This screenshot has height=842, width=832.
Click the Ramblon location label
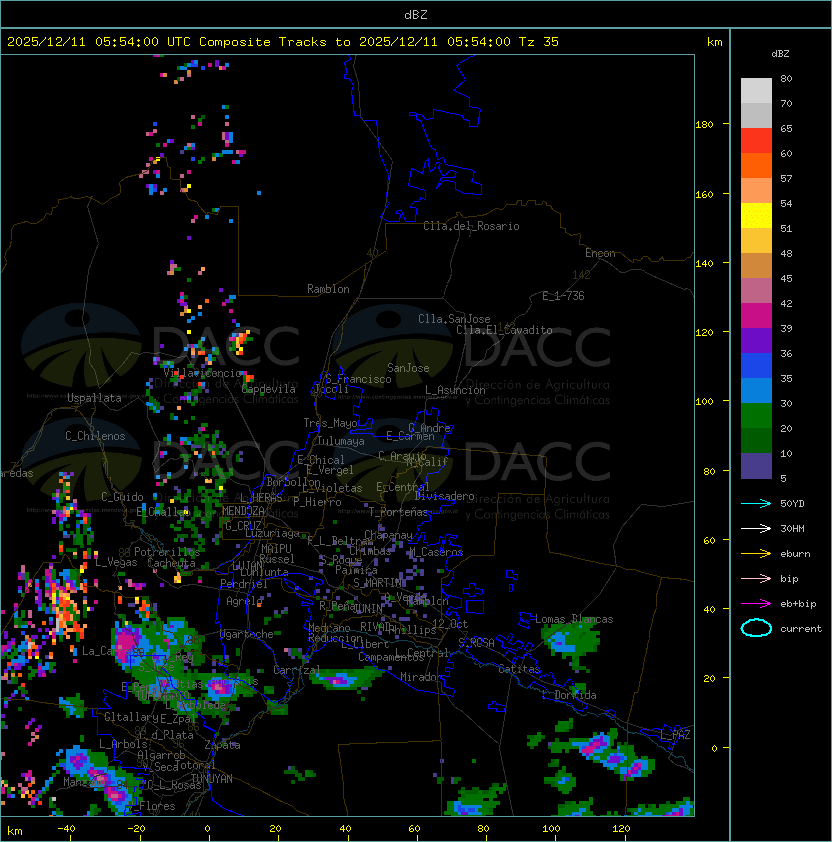[328, 289]
